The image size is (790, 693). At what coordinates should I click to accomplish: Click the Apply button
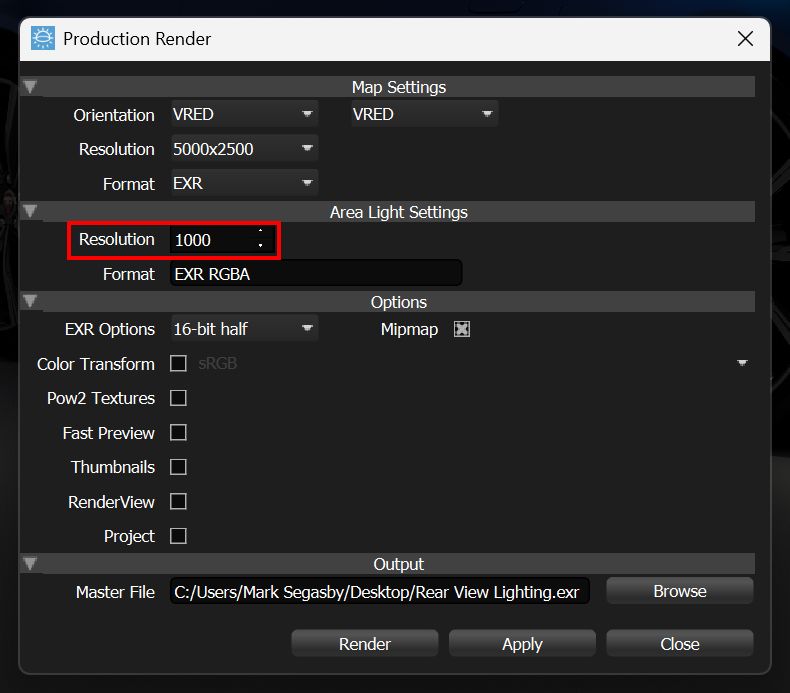click(522, 644)
